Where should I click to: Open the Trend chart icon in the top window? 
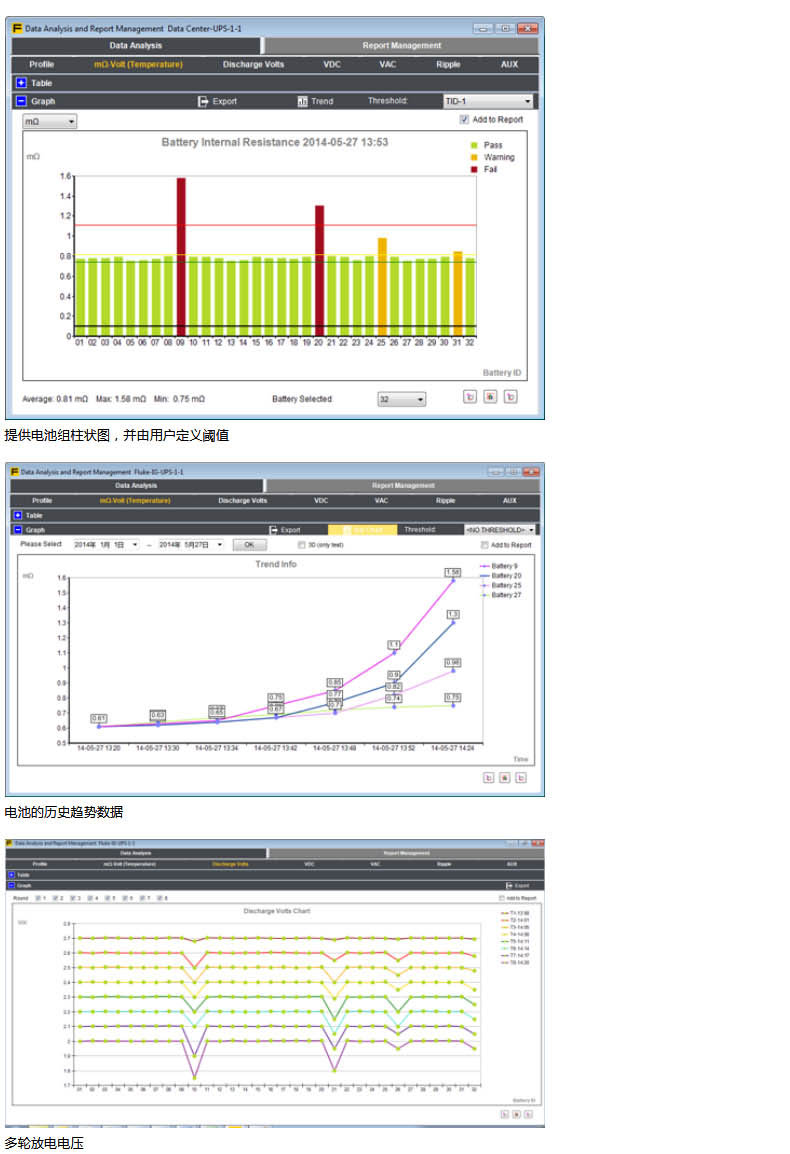point(303,101)
